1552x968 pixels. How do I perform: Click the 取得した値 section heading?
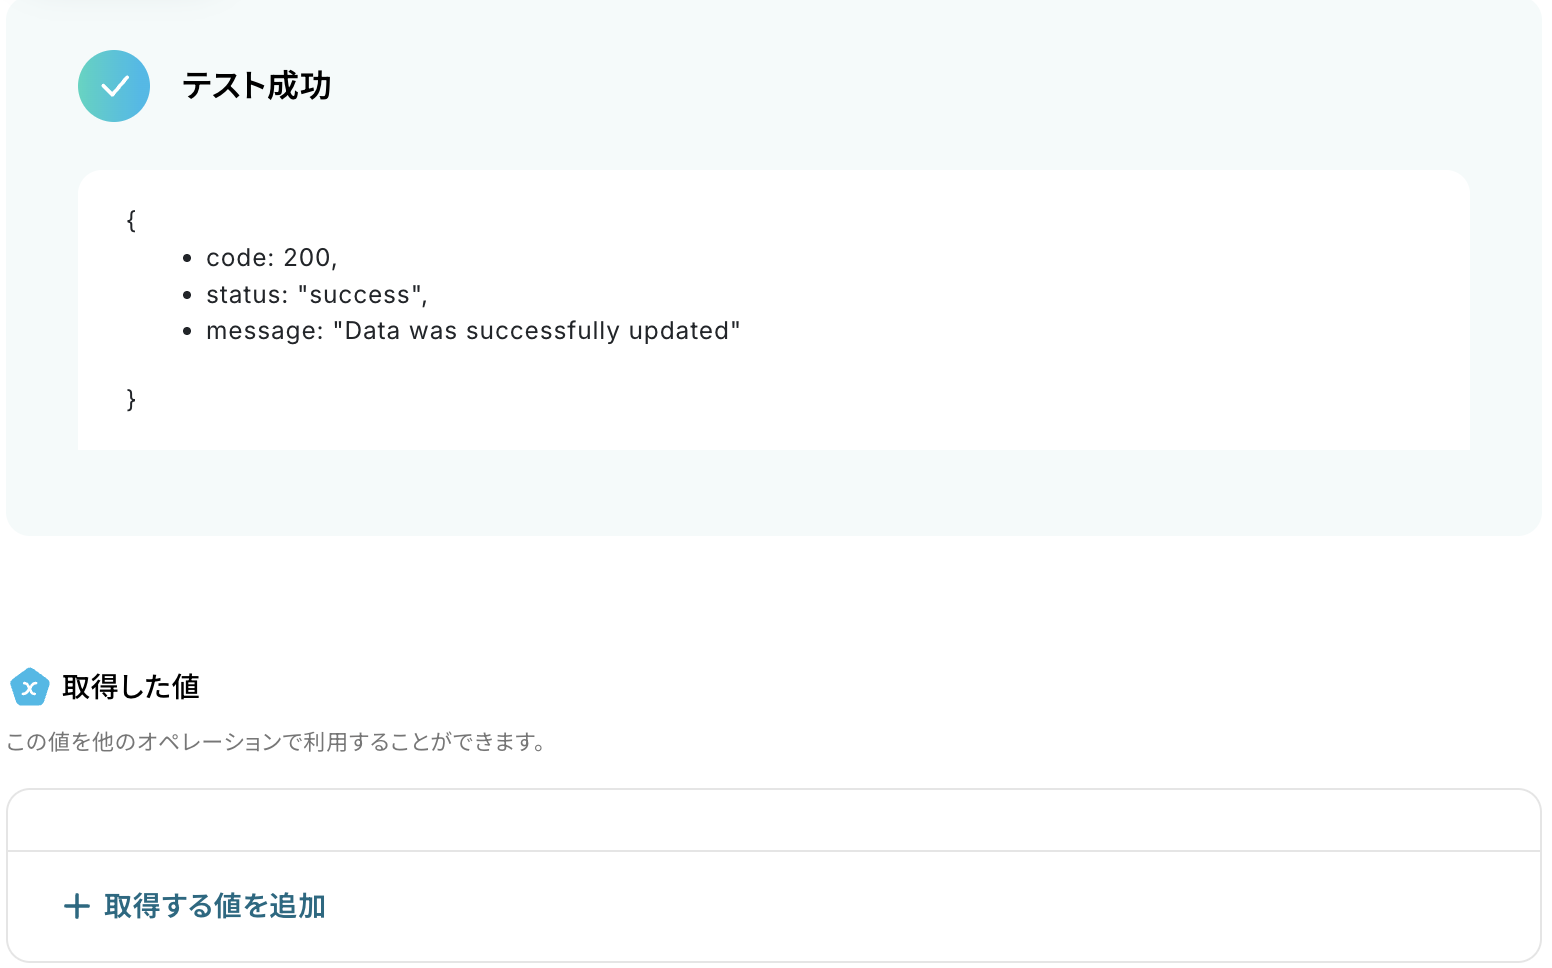tap(131, 687)
